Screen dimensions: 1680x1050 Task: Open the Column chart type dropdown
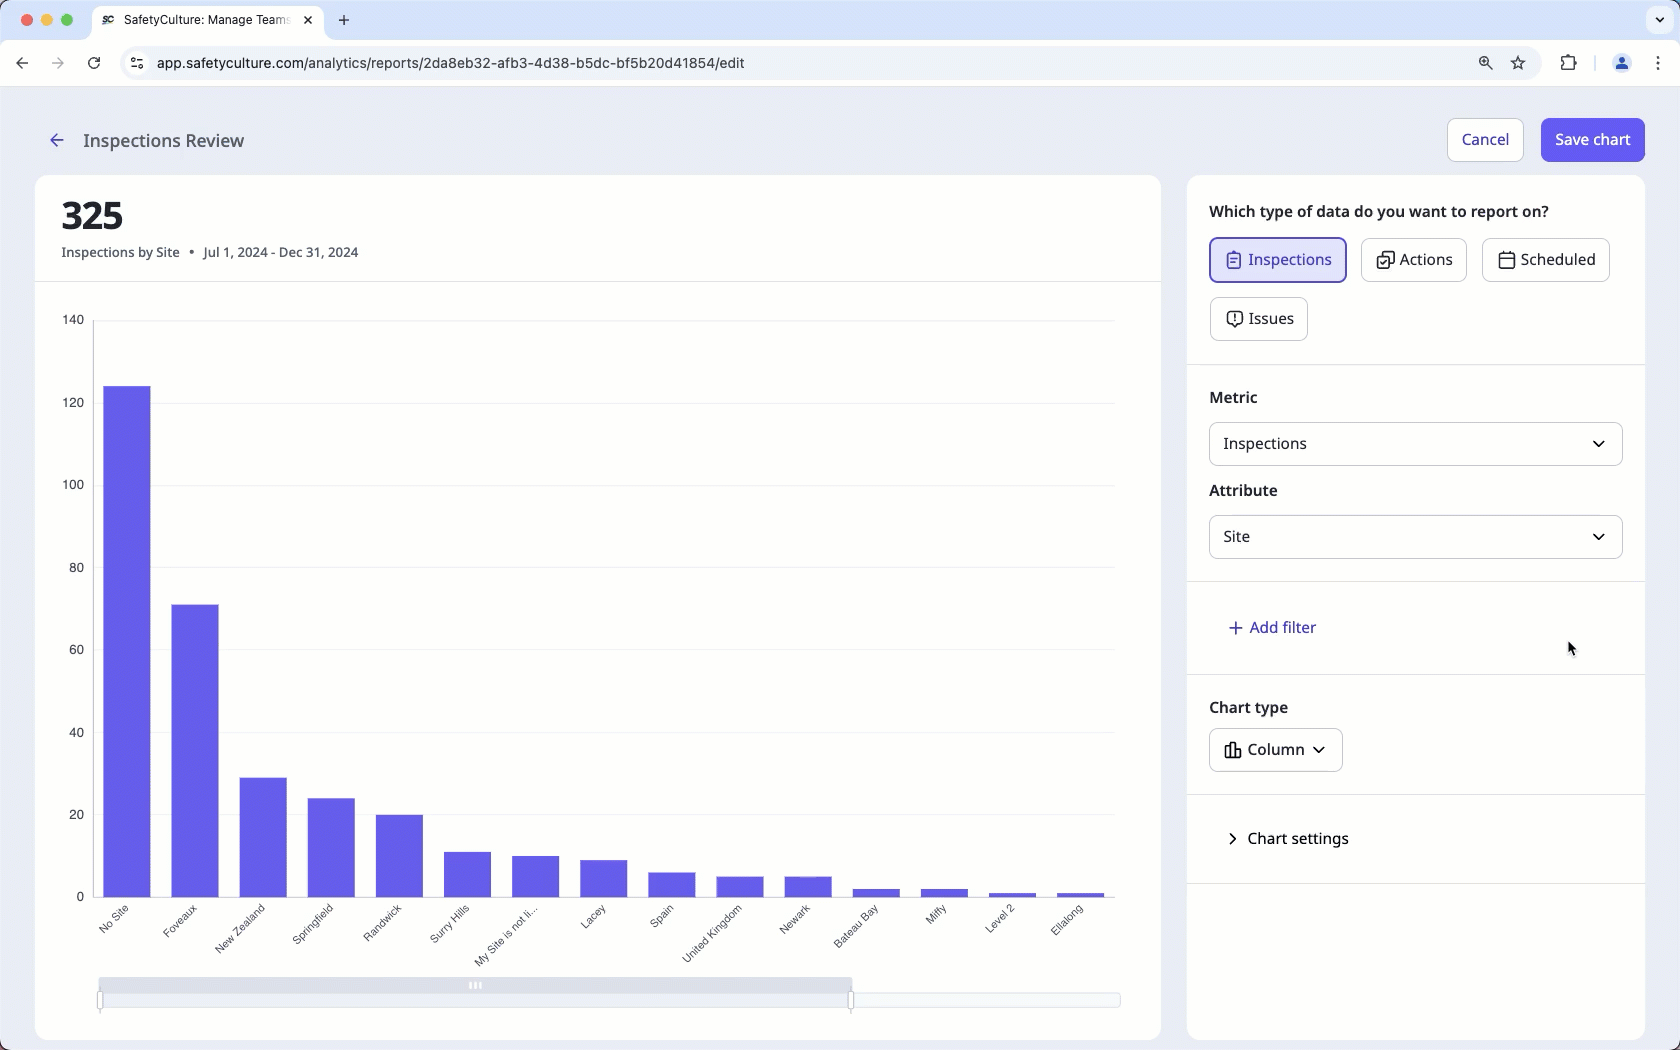1275,750
